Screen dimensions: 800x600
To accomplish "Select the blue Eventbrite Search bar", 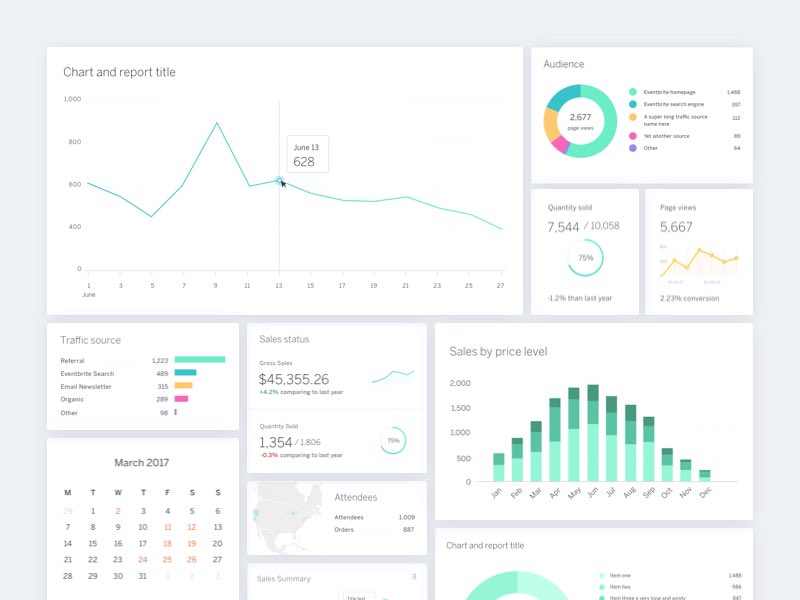I will 185,372.
